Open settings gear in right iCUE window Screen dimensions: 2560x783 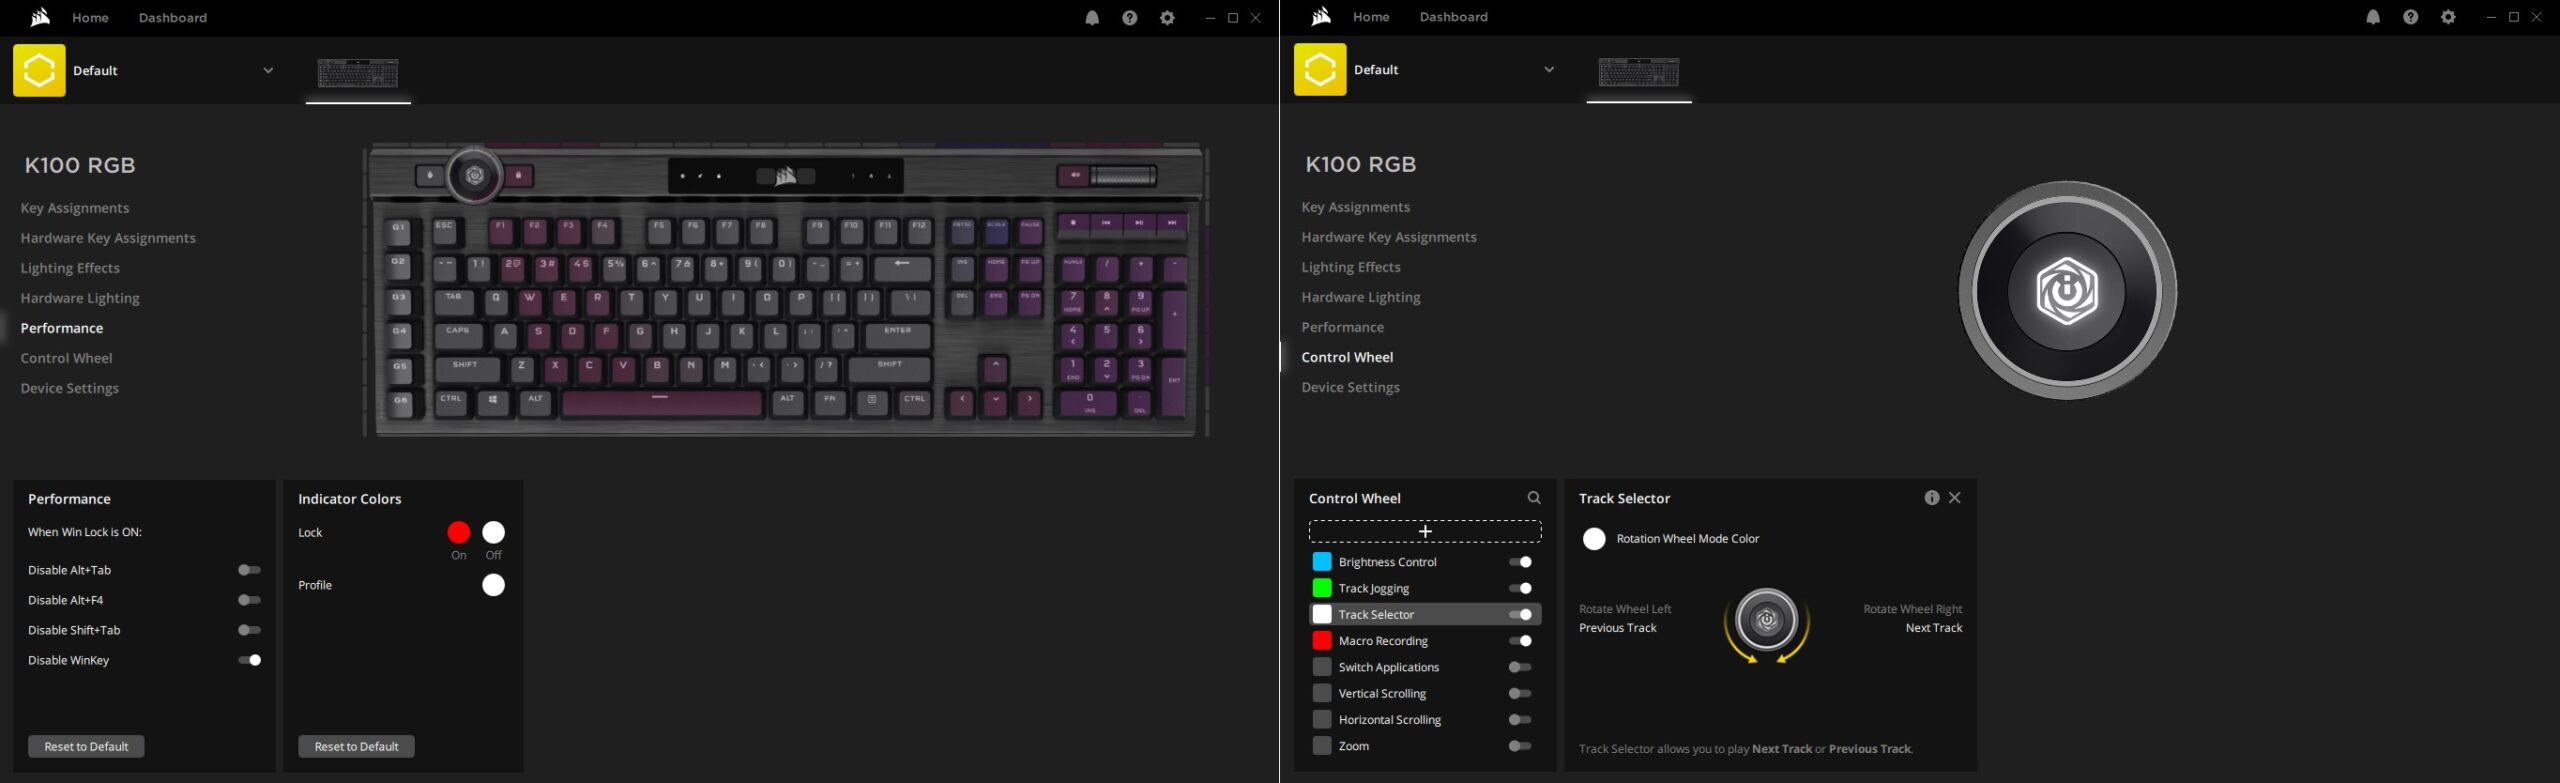pyautogui.click(x=2448, y=17)
